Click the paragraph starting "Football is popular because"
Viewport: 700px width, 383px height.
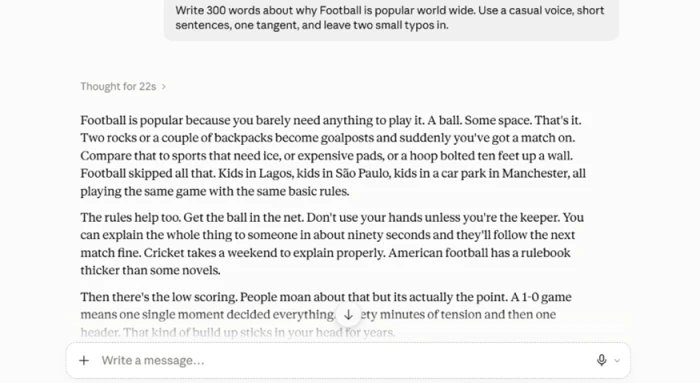pos(333,156)
